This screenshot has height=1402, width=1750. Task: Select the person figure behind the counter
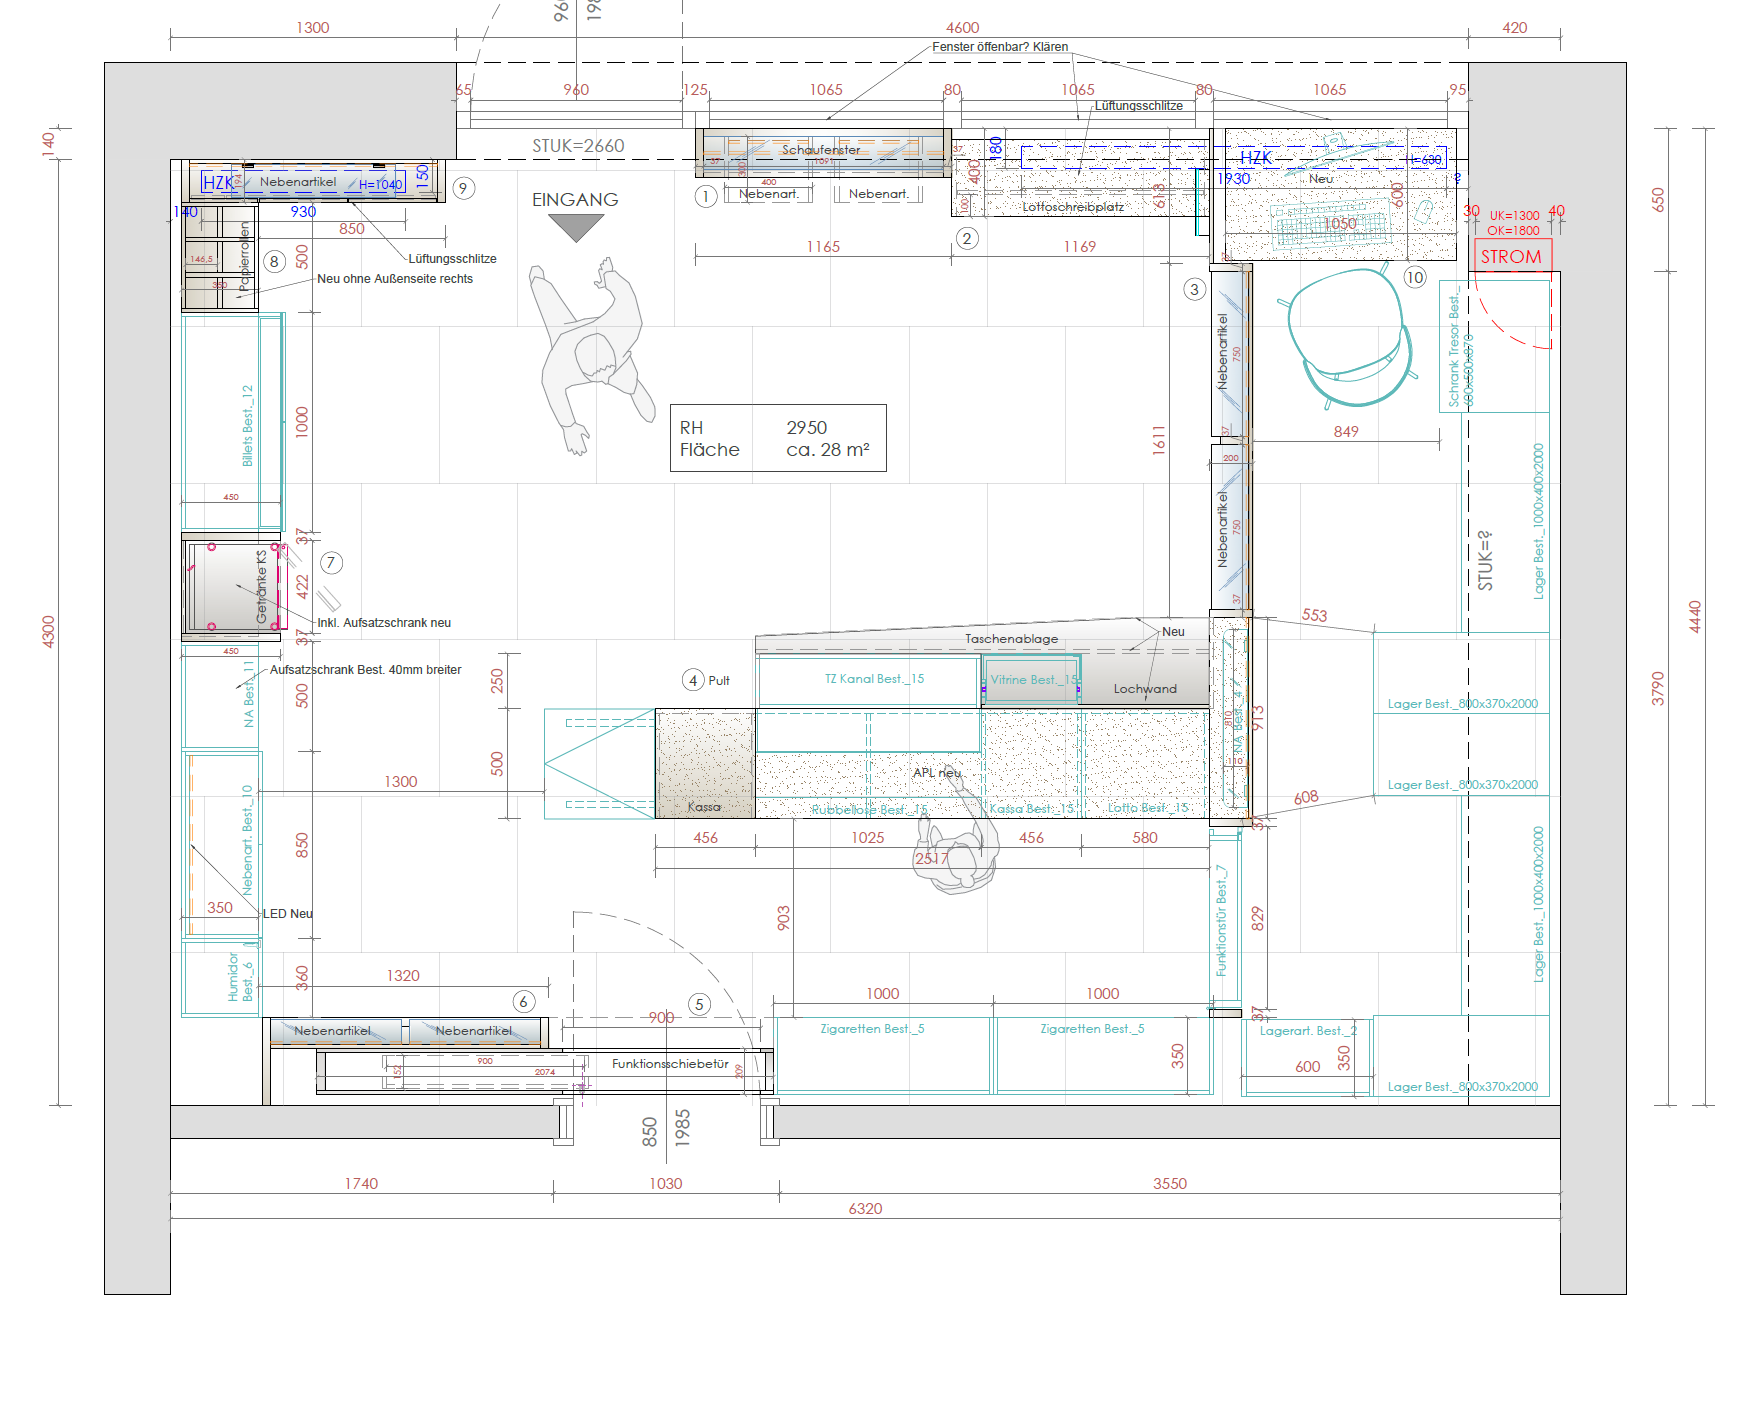[x=956, y=840]
